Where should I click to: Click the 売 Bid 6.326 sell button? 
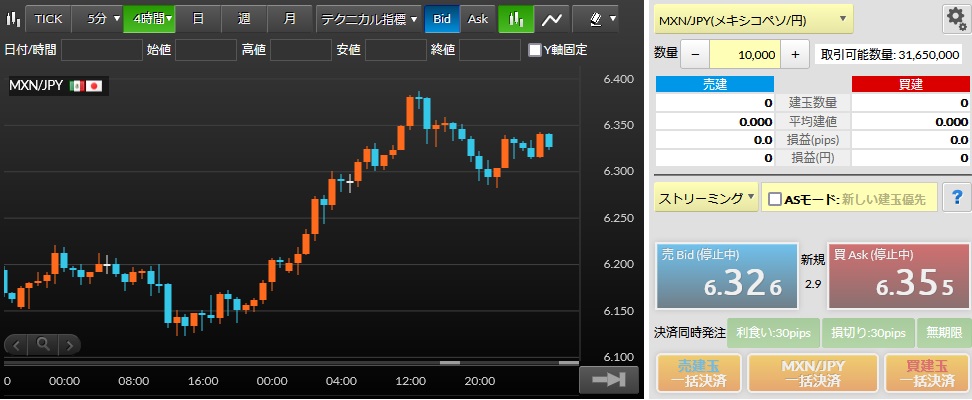tap(727, 276)
